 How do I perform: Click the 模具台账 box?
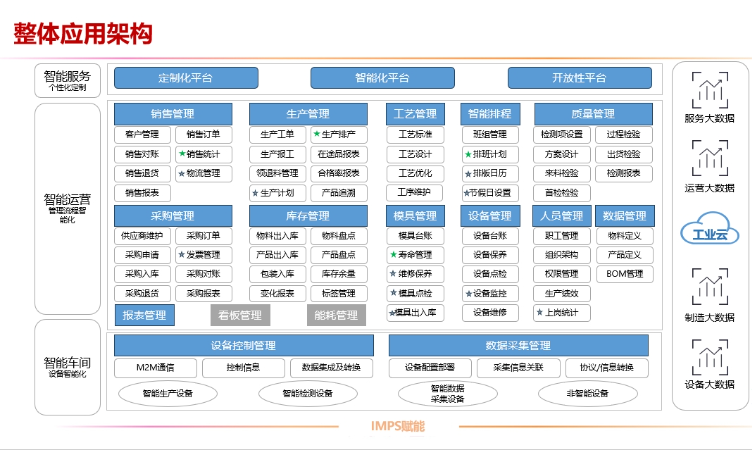point(415,236)
